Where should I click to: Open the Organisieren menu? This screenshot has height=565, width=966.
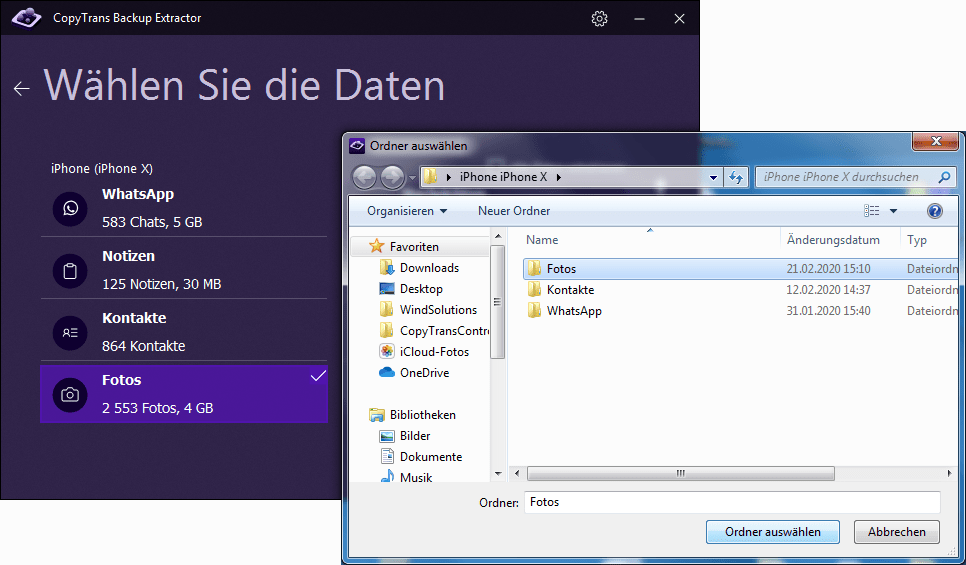pos(407,211)
